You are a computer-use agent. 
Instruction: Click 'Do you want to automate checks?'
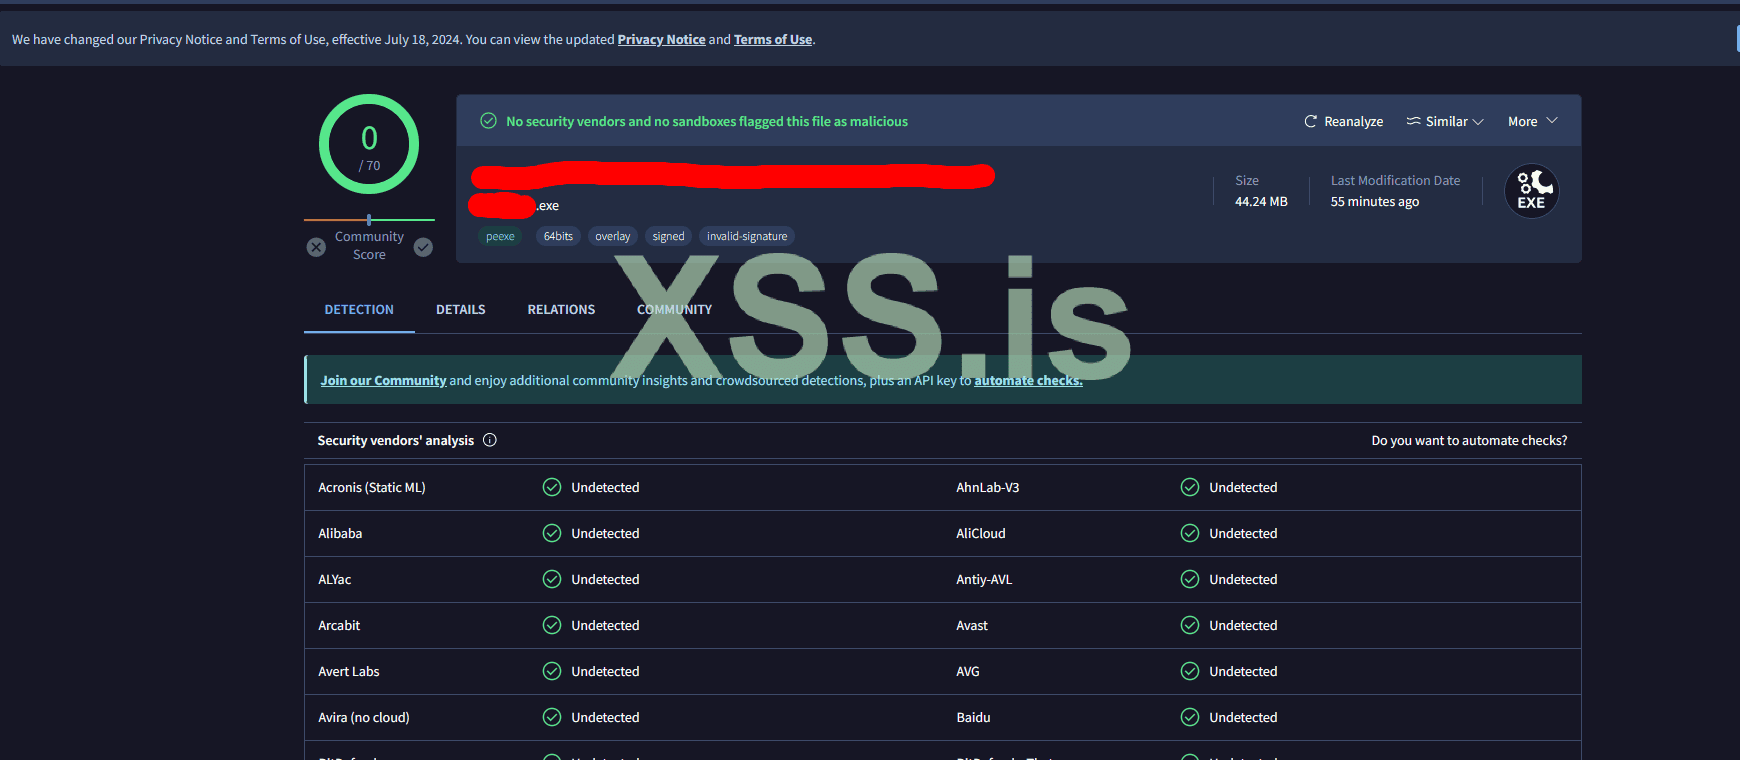pyautogui.click(x=1469, y=441)
